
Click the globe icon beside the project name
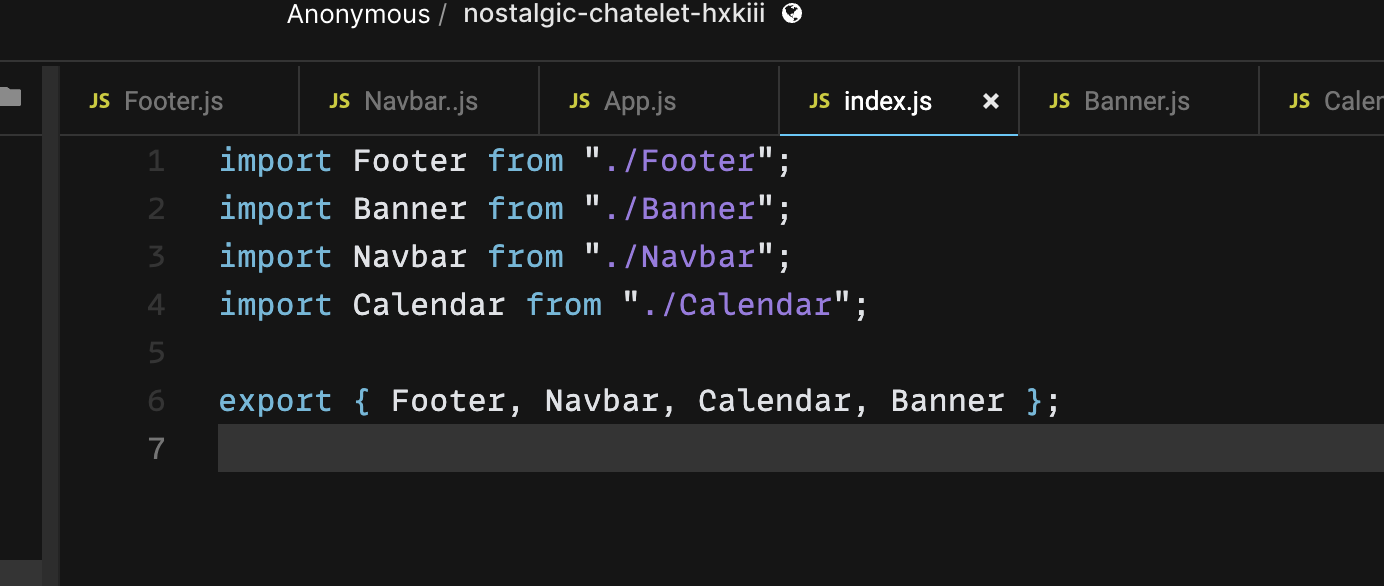coord(791,14)
